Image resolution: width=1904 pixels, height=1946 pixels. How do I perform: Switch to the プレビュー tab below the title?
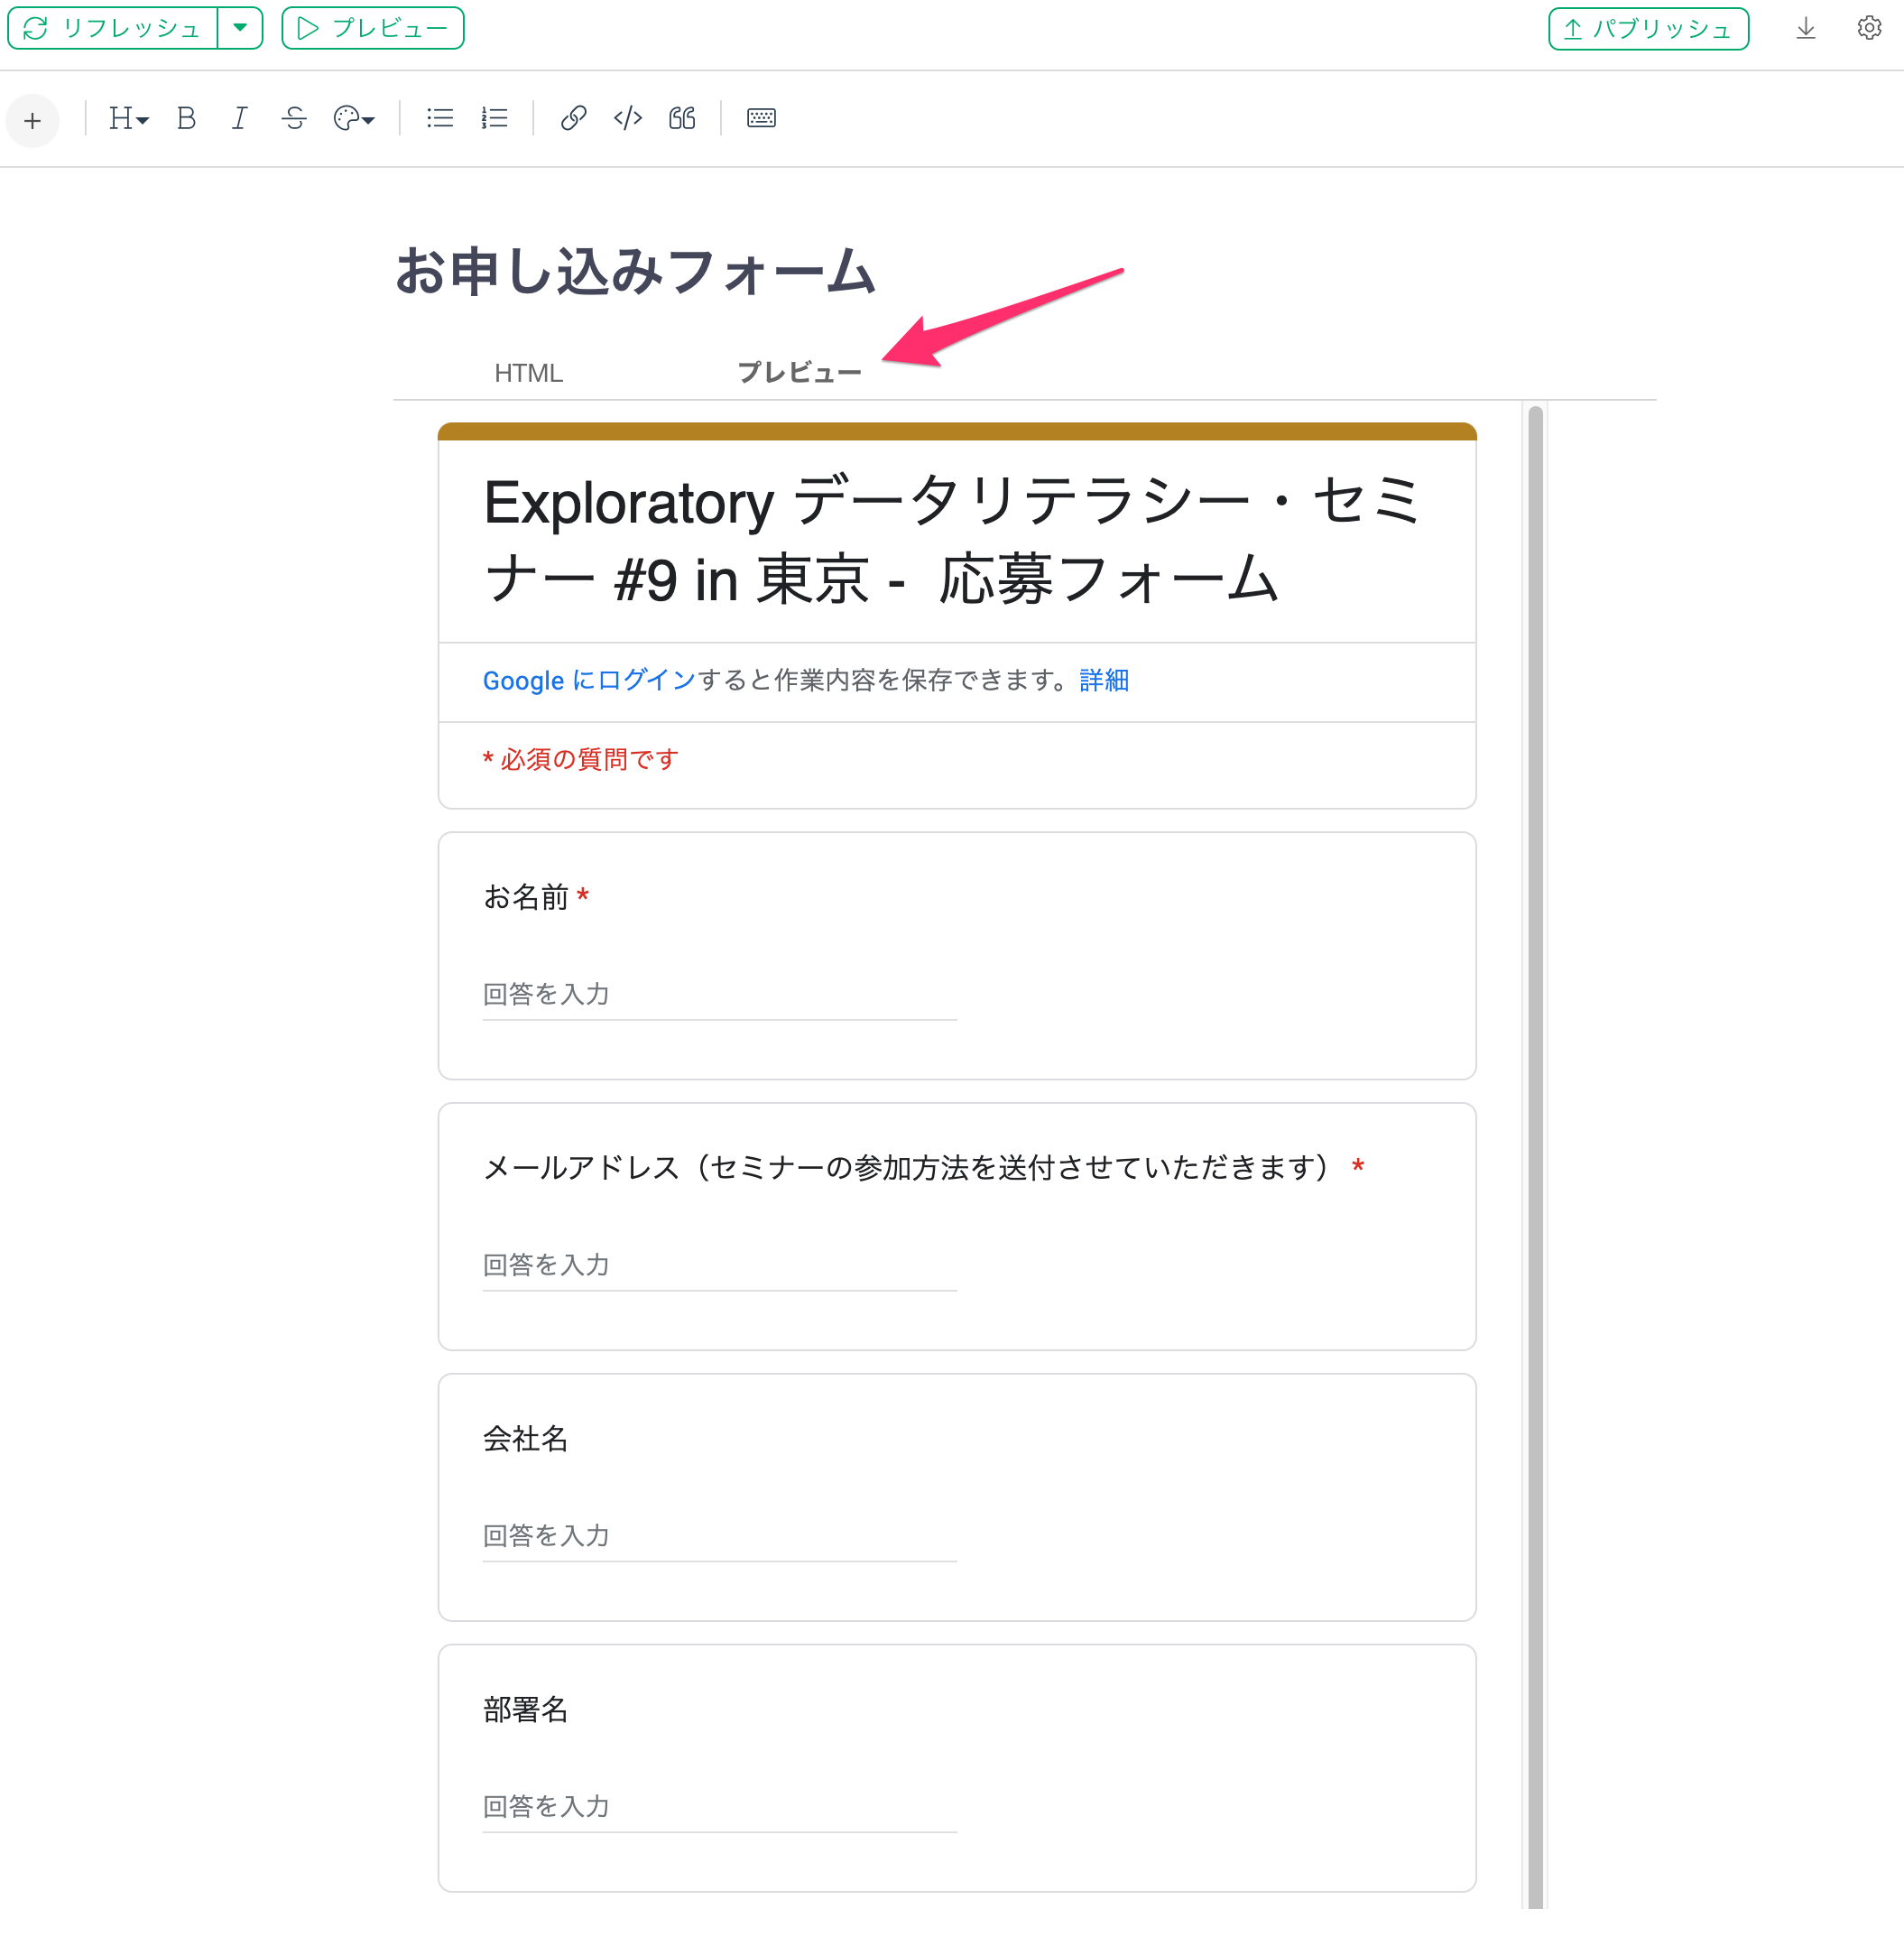point(799,373)
